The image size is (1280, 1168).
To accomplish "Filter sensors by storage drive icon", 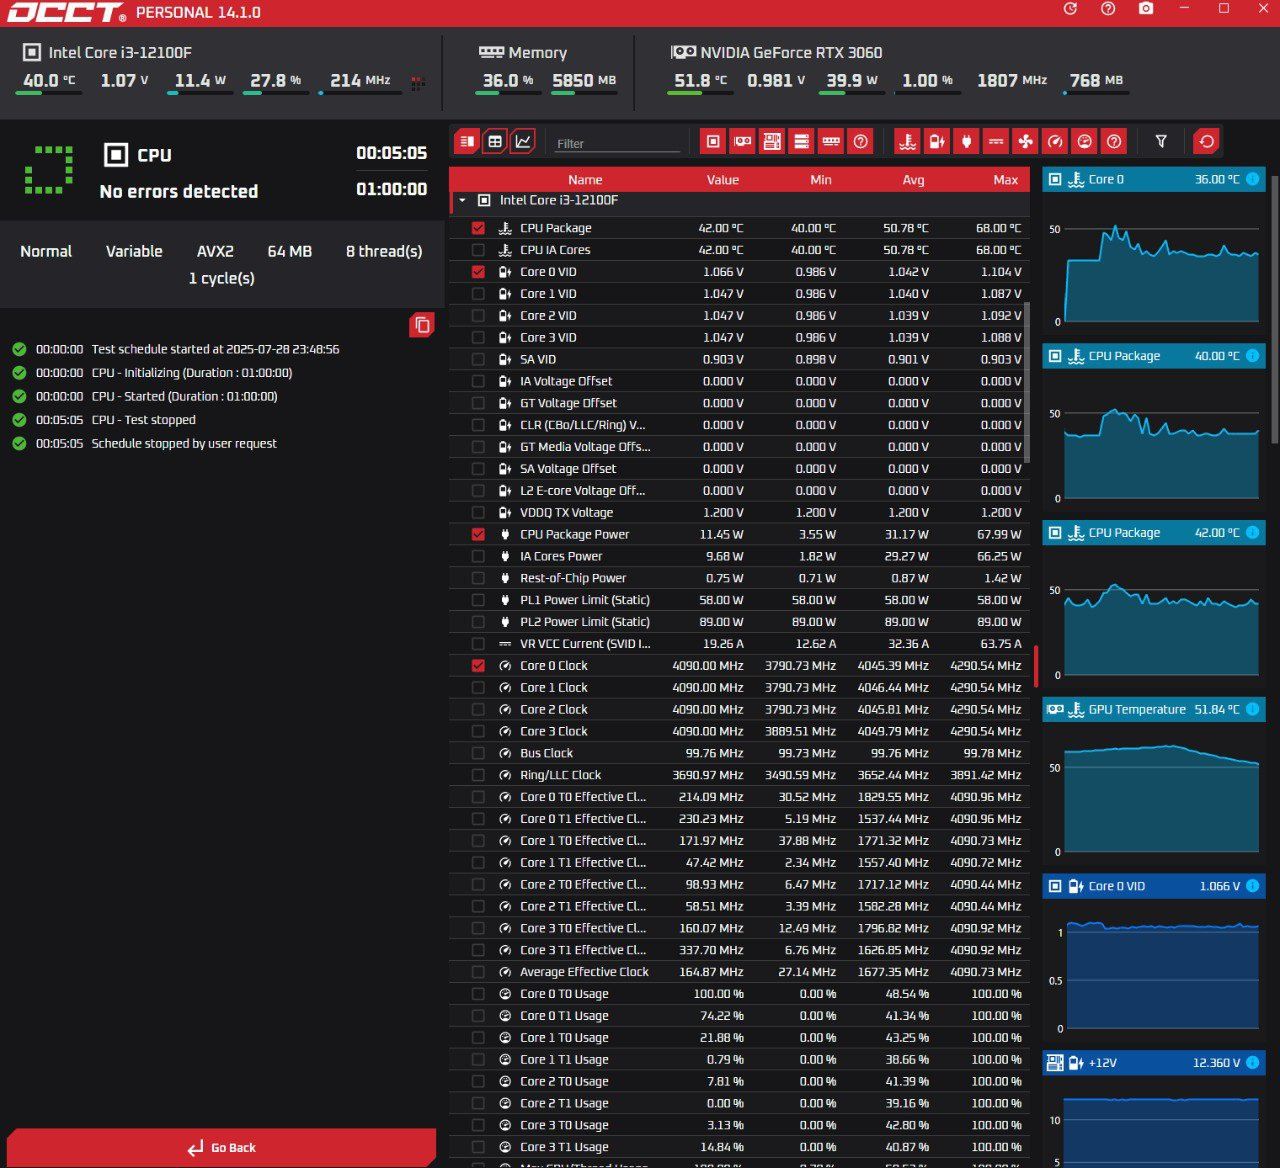I will (801, 142).
